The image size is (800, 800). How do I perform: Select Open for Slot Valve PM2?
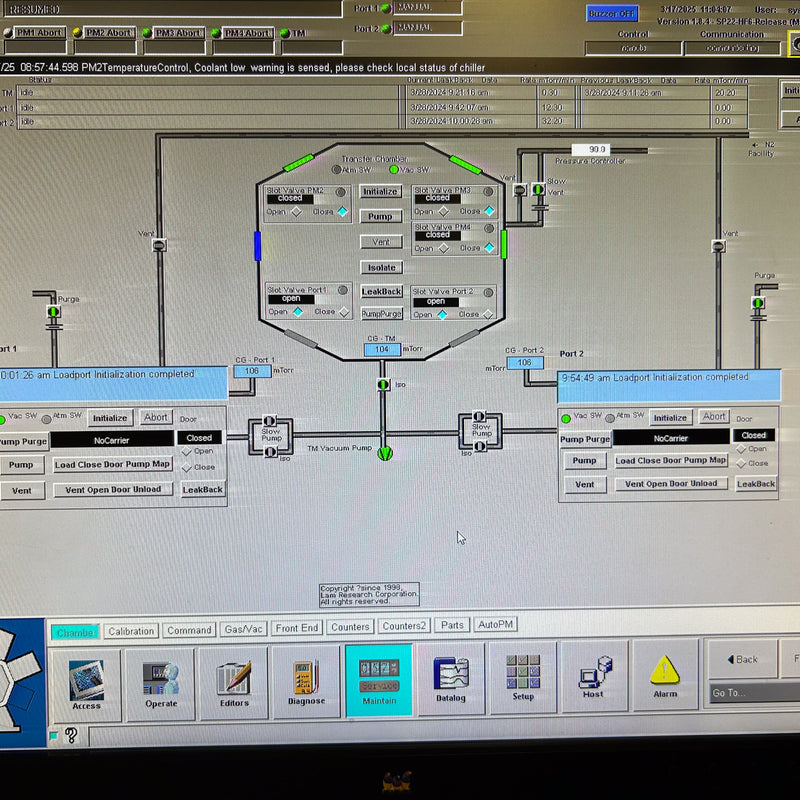click(x=296, y=212)
